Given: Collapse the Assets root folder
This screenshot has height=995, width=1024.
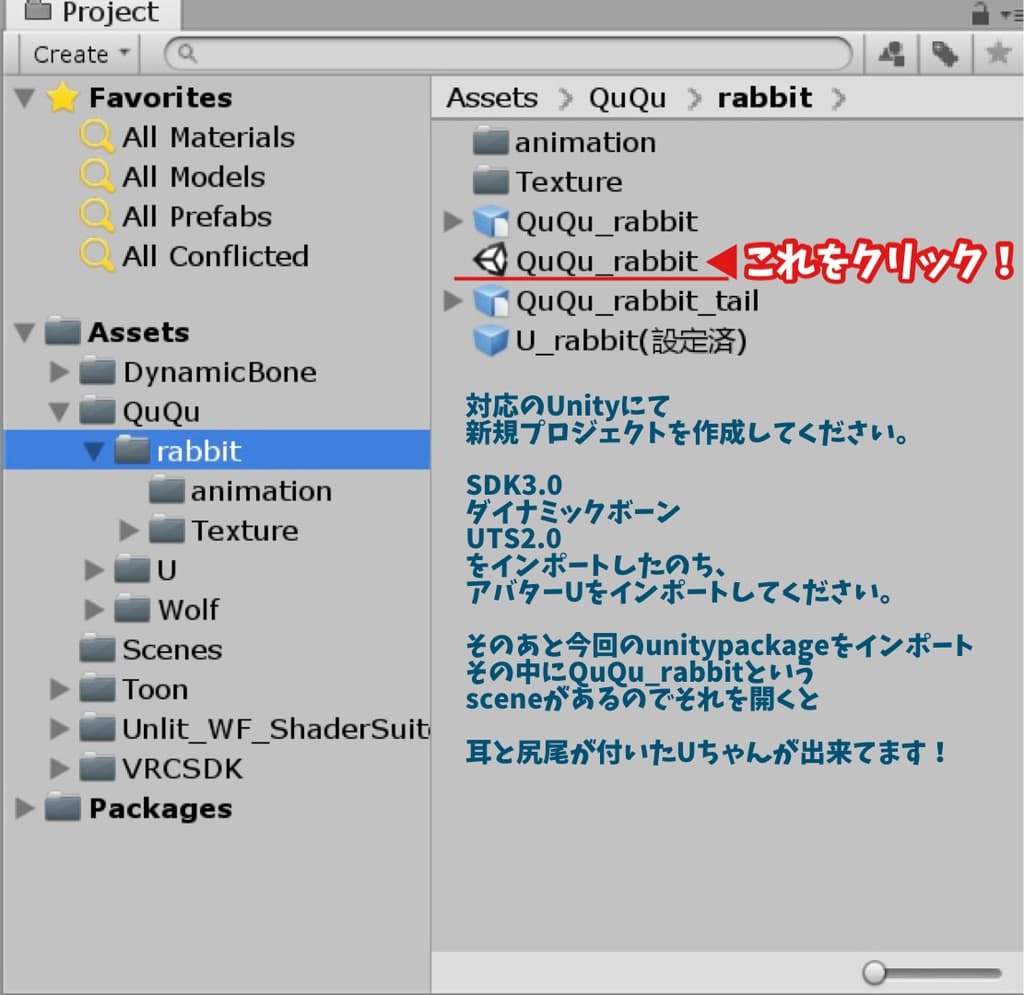Looking at the screenshot, I should [25, 333].
